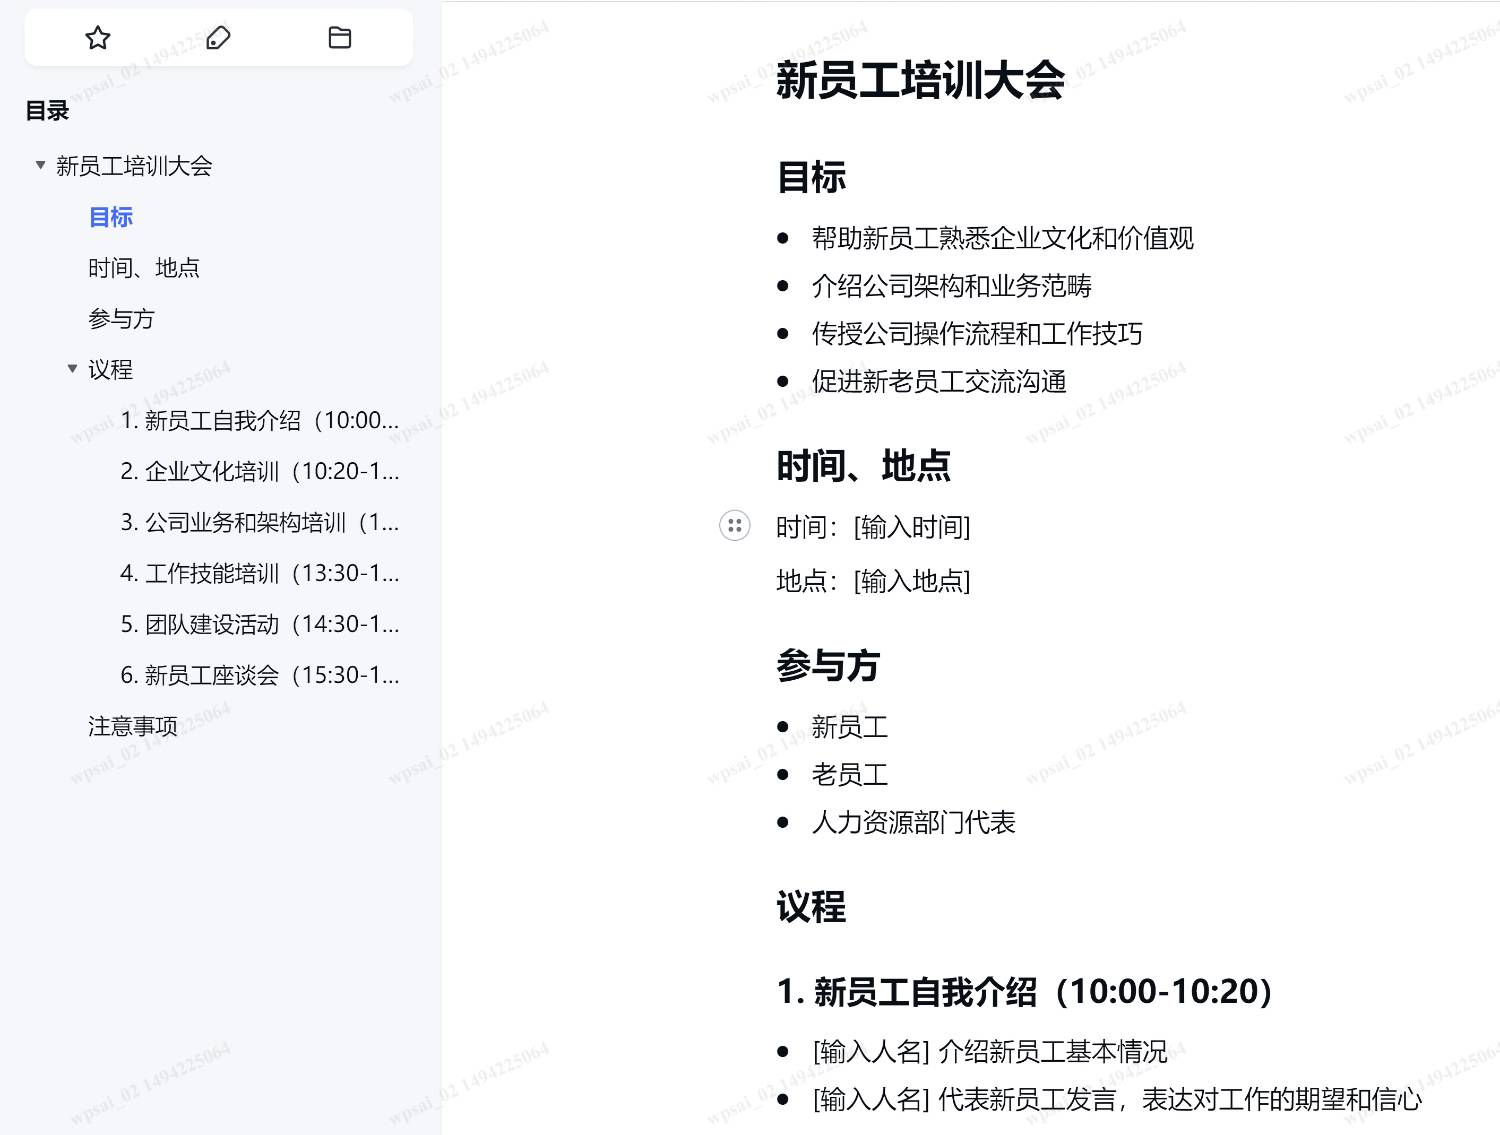Click bullet 帮助新员工熟悉企业文化和价值观
1500x1135 pixels.
[1003, 238]
